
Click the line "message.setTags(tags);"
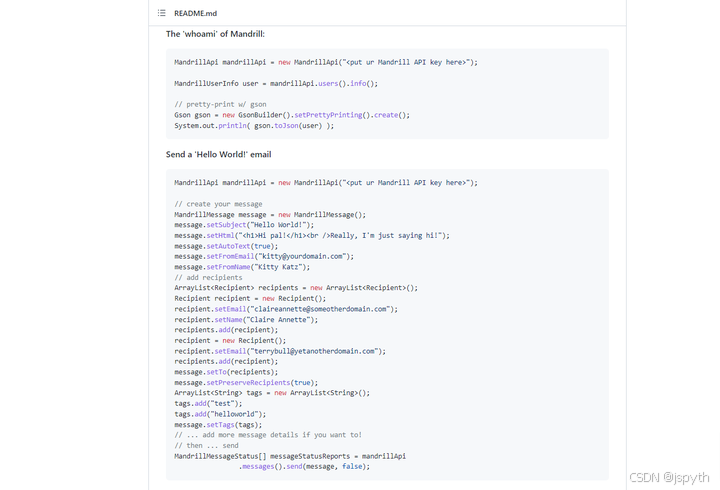(218, 425)
